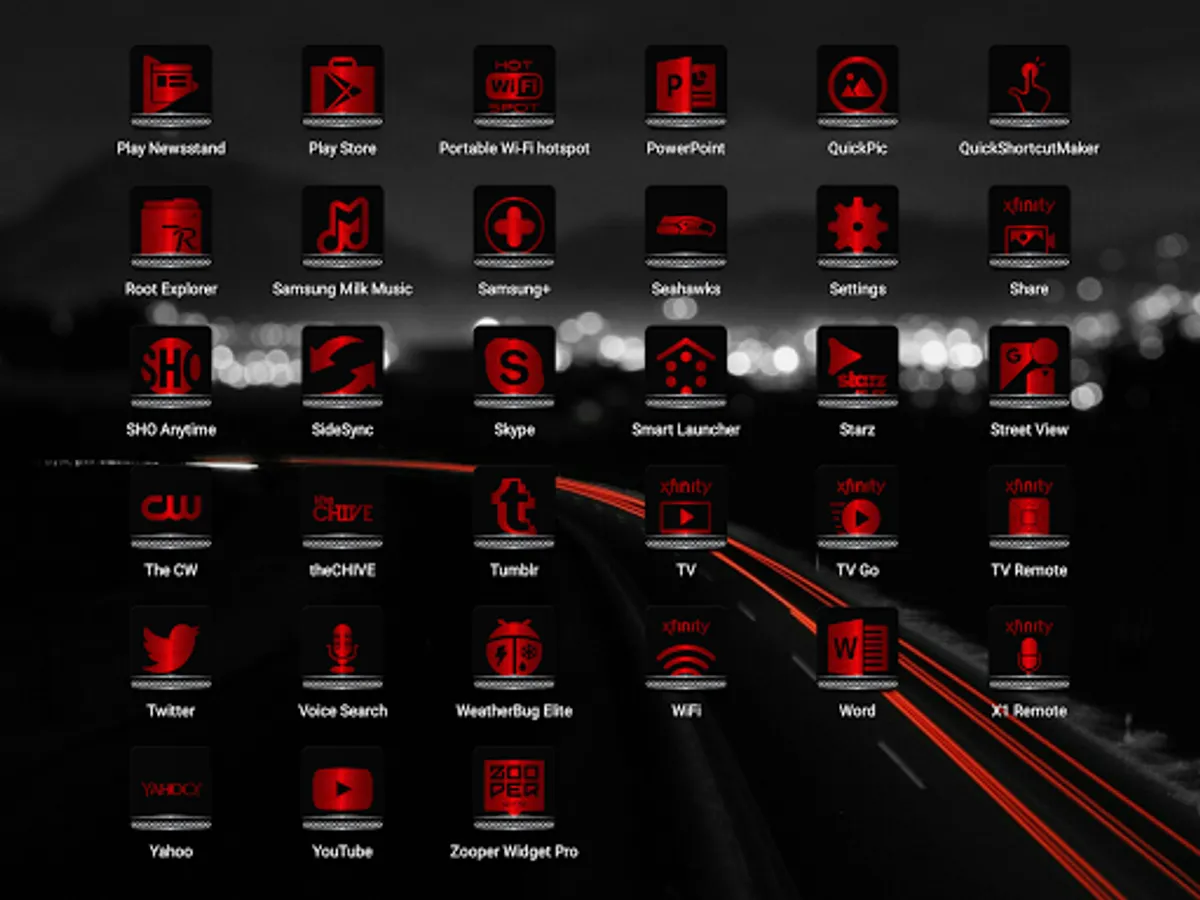
Task: Click the 'Samsung Milk Music' label
Action: [342, 289]
